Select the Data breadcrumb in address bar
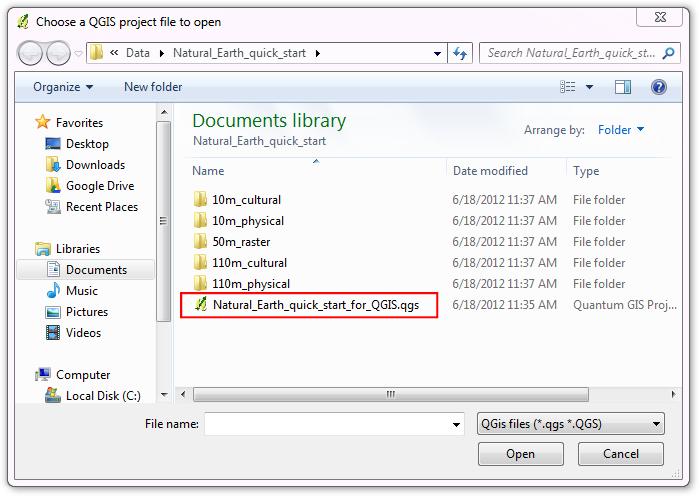The width and height of the screenshot is (700, 496). 138,53
